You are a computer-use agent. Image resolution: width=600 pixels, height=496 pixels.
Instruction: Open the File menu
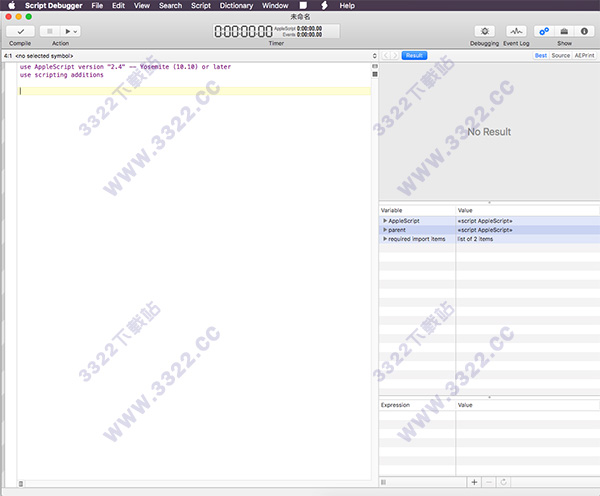coord(97,6)
